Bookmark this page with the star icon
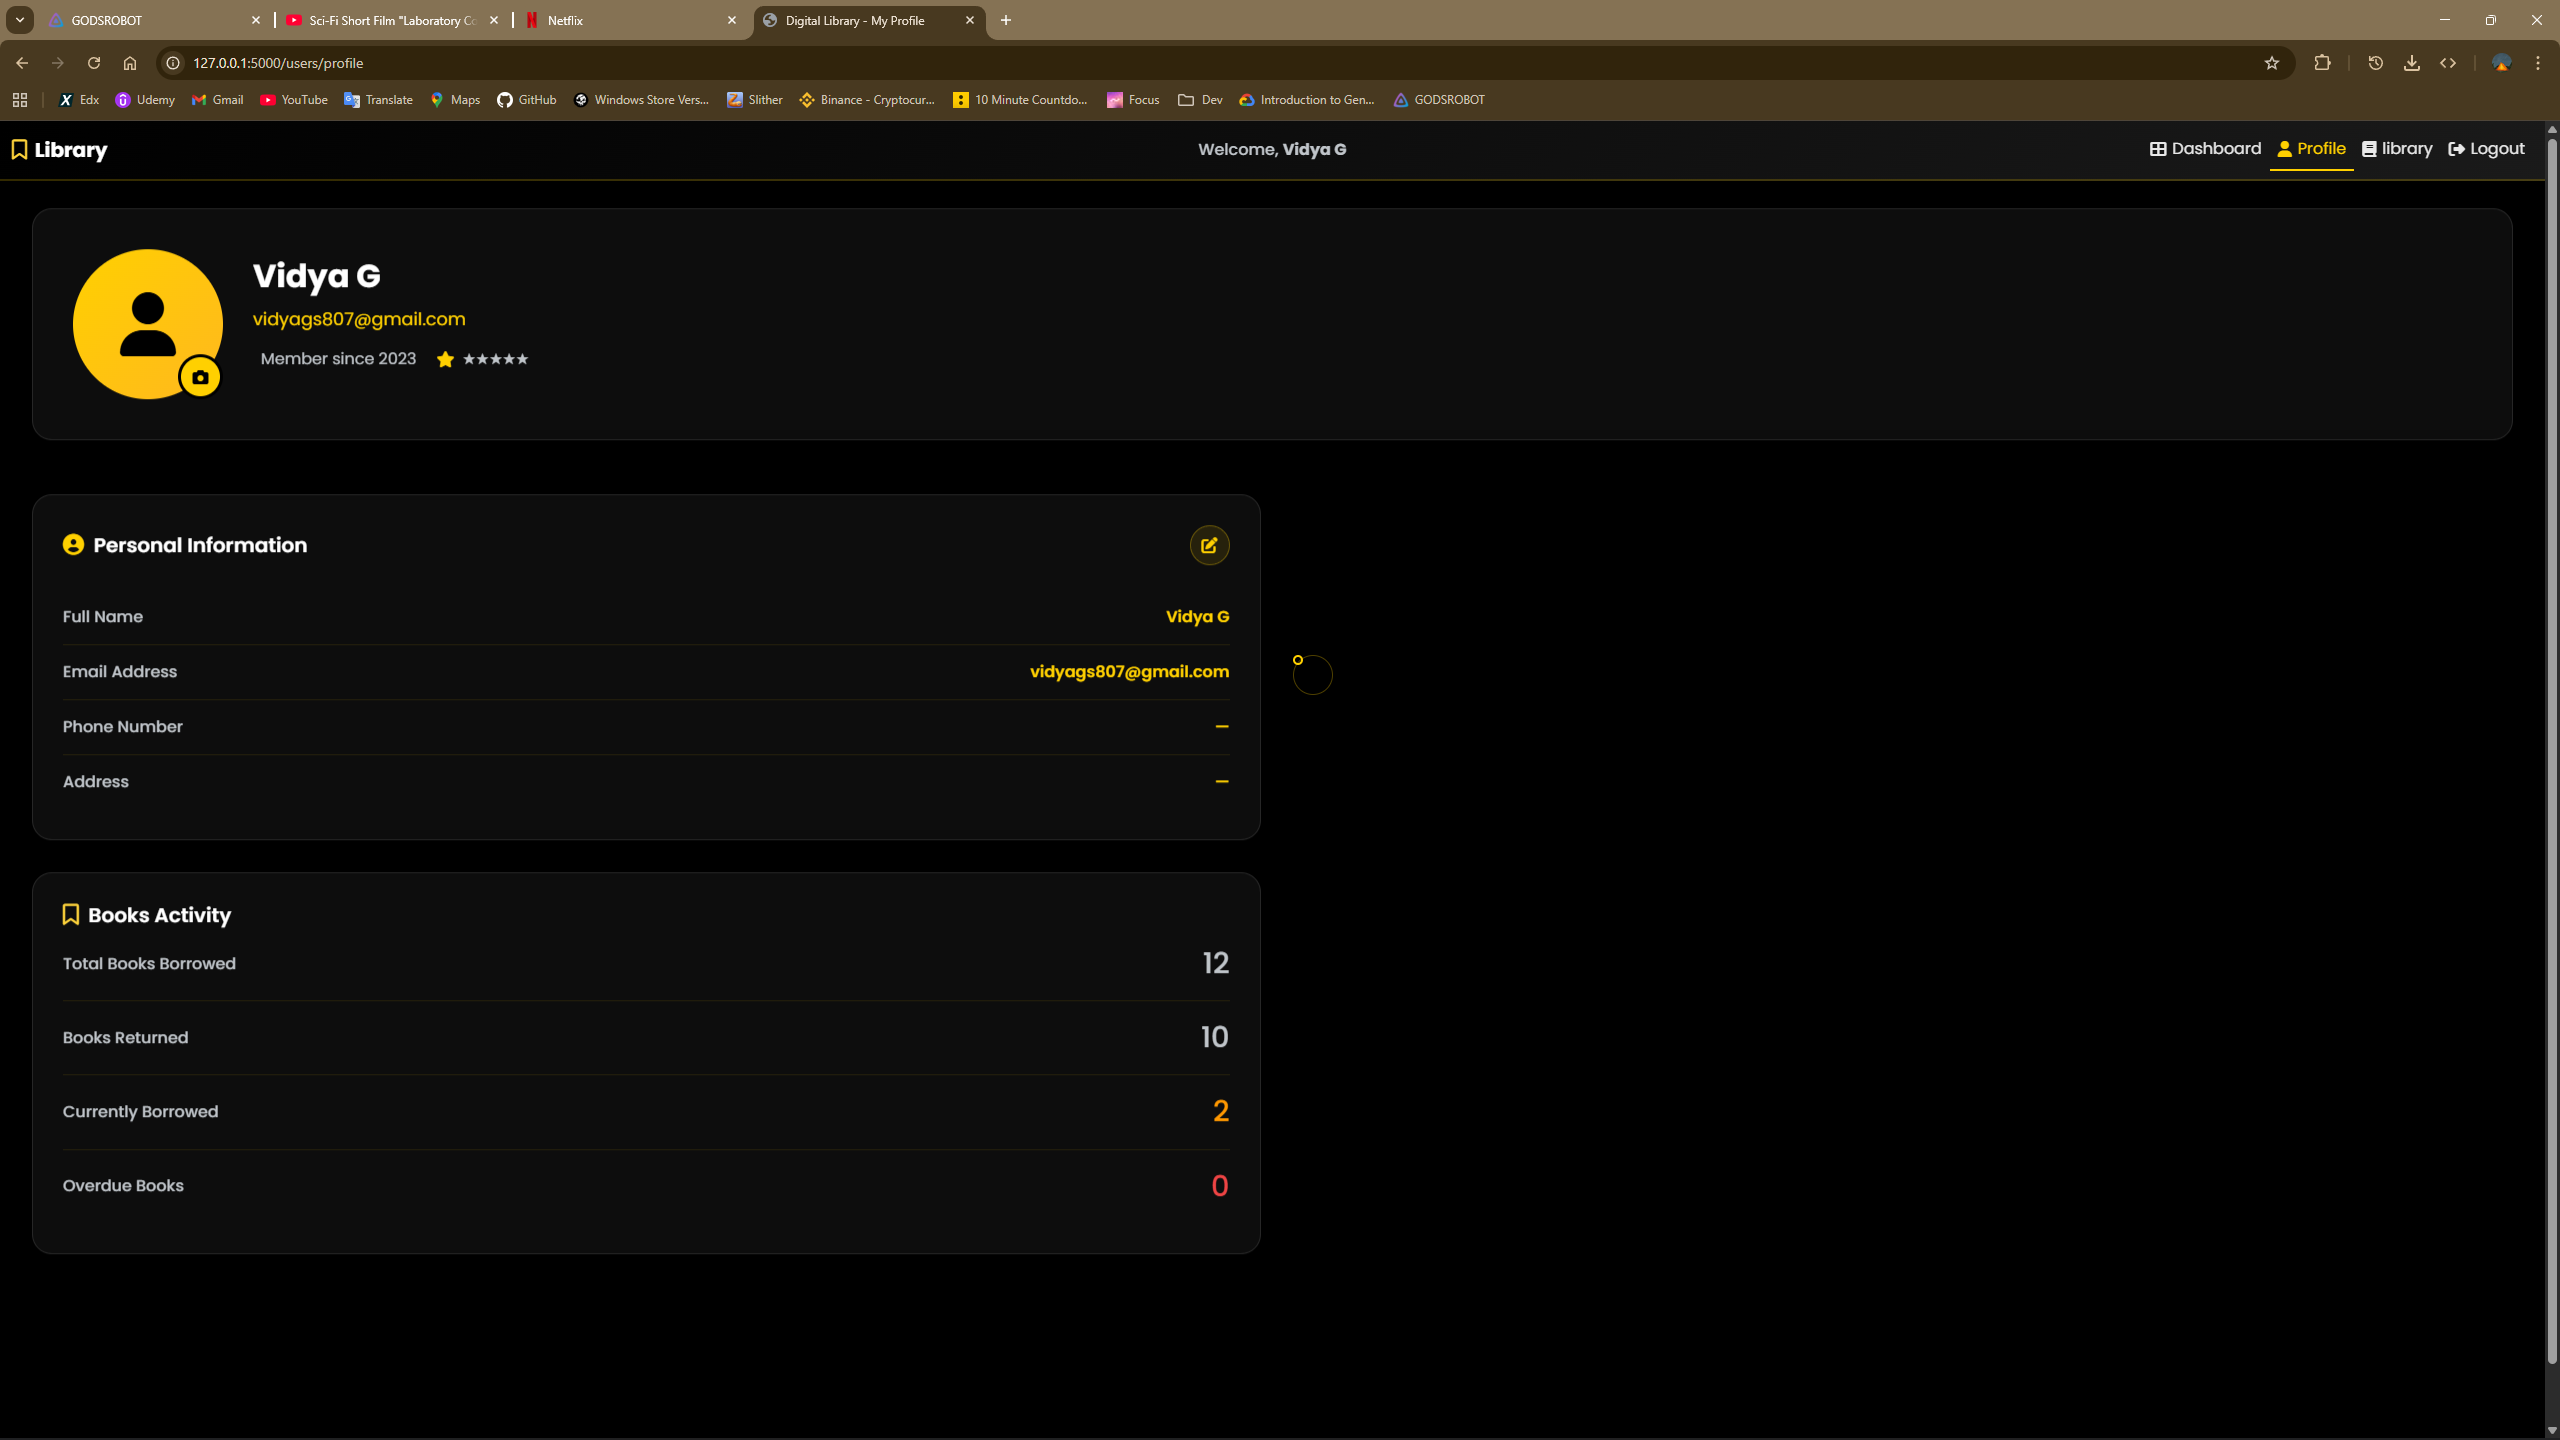 point(2270,62)
